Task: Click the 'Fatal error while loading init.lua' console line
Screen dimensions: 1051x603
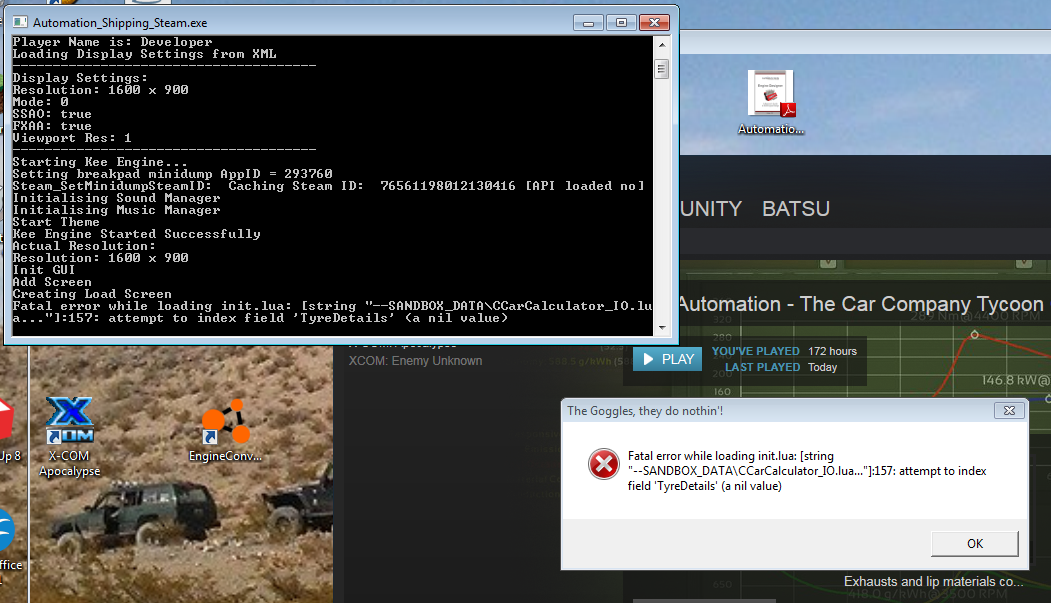Action: coord(332,312)
